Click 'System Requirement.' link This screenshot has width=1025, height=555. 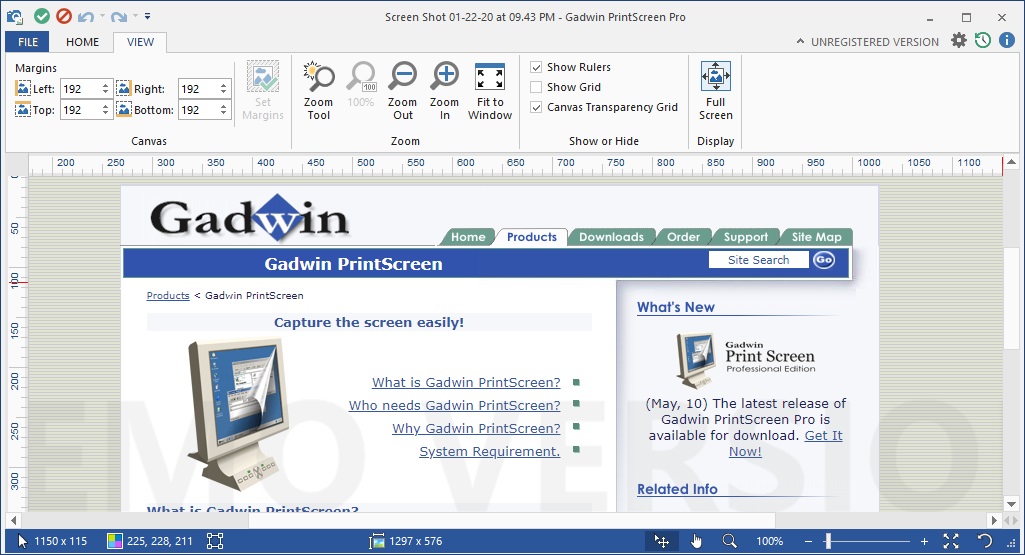pos(490,452)
